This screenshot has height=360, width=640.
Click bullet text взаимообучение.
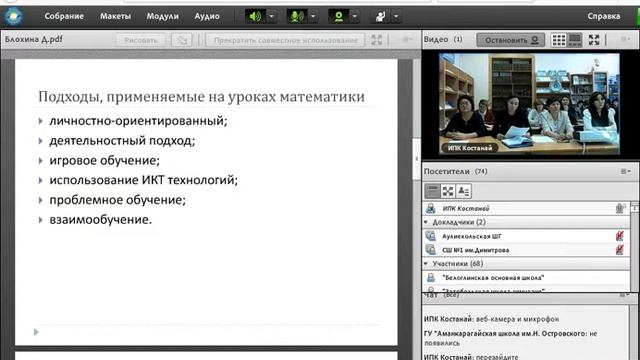tap(100, 220)
